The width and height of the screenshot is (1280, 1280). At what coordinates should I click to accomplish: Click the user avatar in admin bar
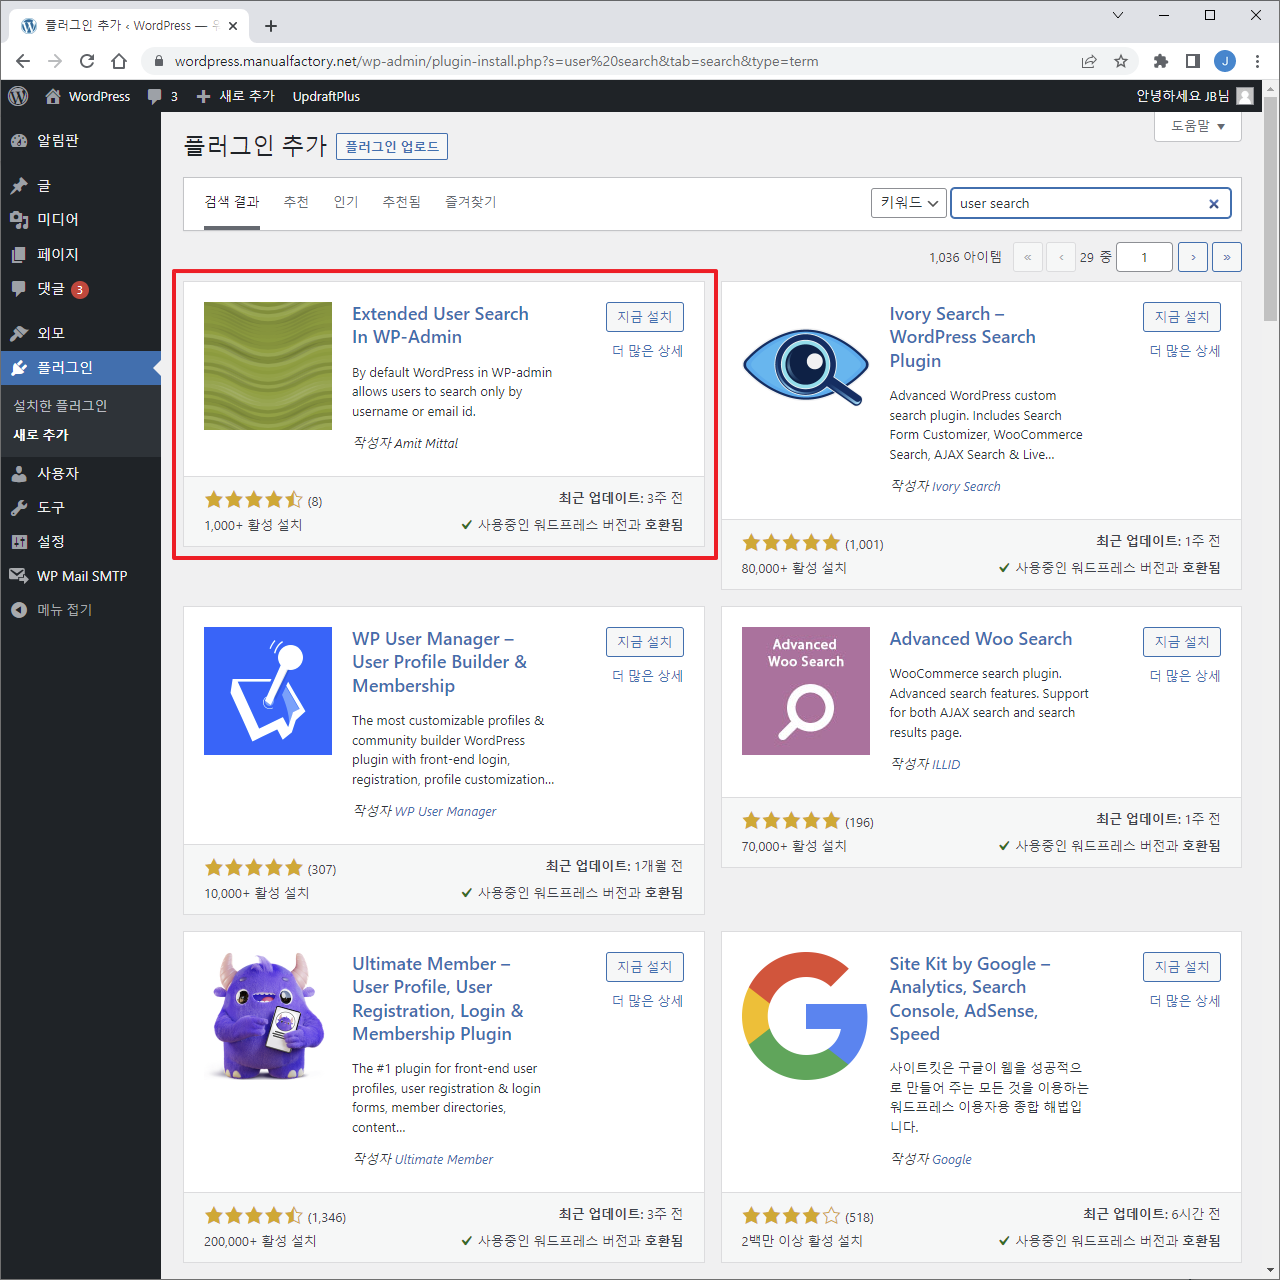(1245, 96)
